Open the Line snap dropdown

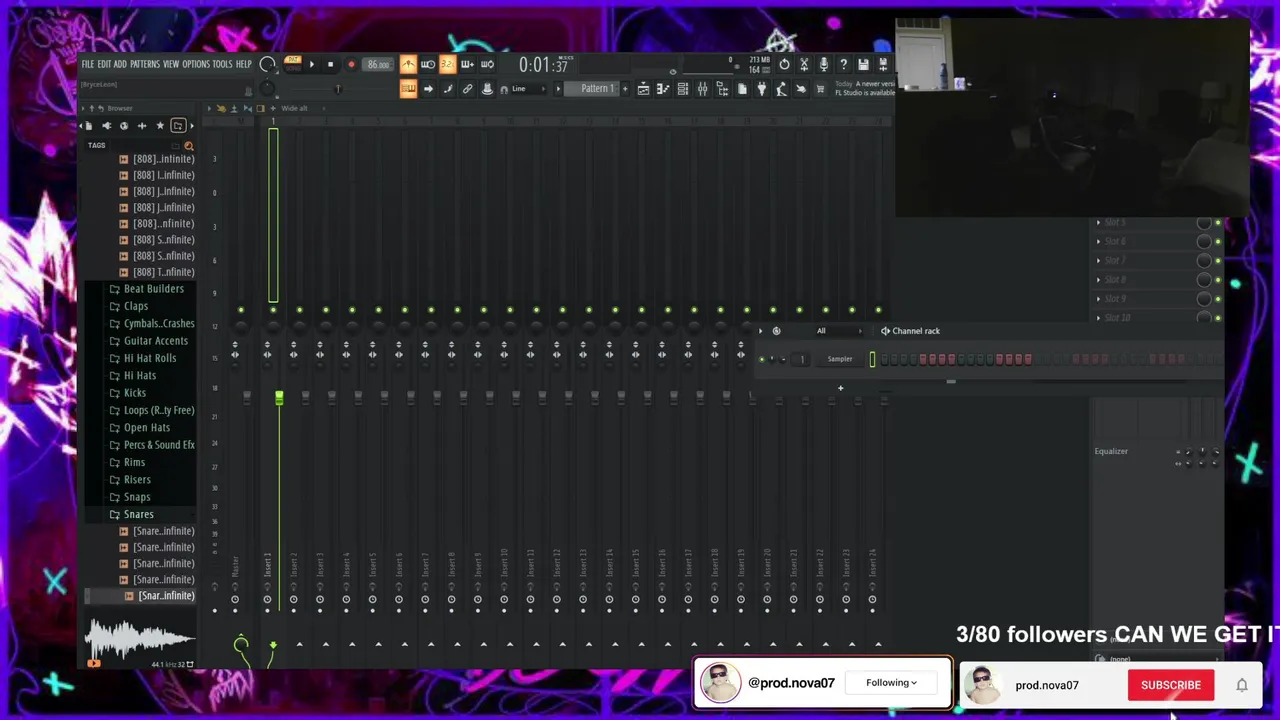pyautogui.click(x=528, y=89)
